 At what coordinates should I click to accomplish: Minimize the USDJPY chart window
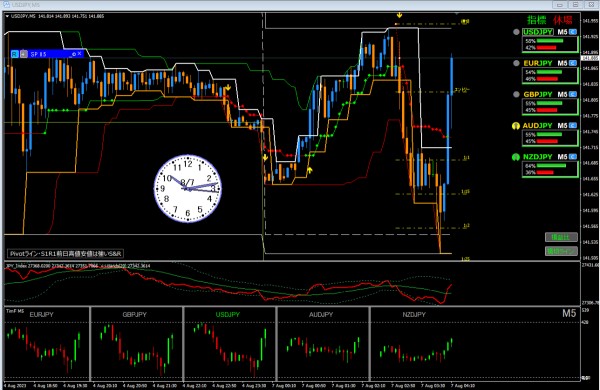pos(560,5)
